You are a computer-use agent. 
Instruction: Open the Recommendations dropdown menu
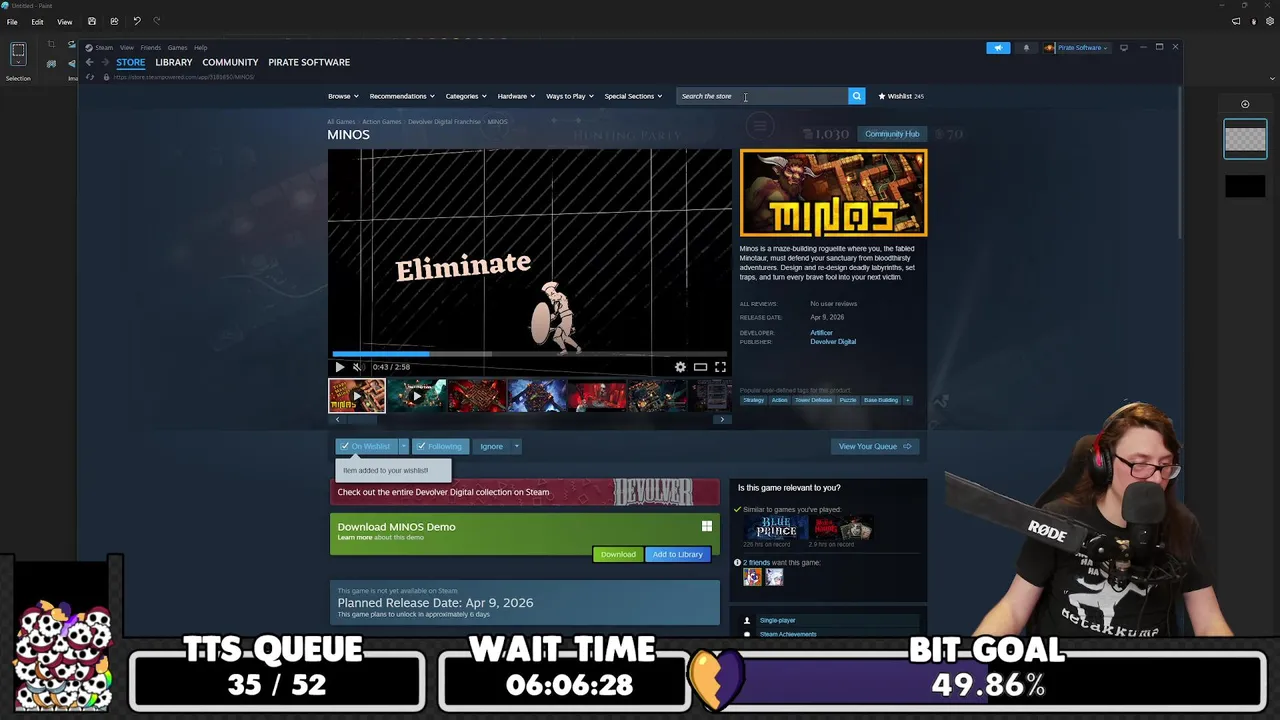(x=402, y=96)
